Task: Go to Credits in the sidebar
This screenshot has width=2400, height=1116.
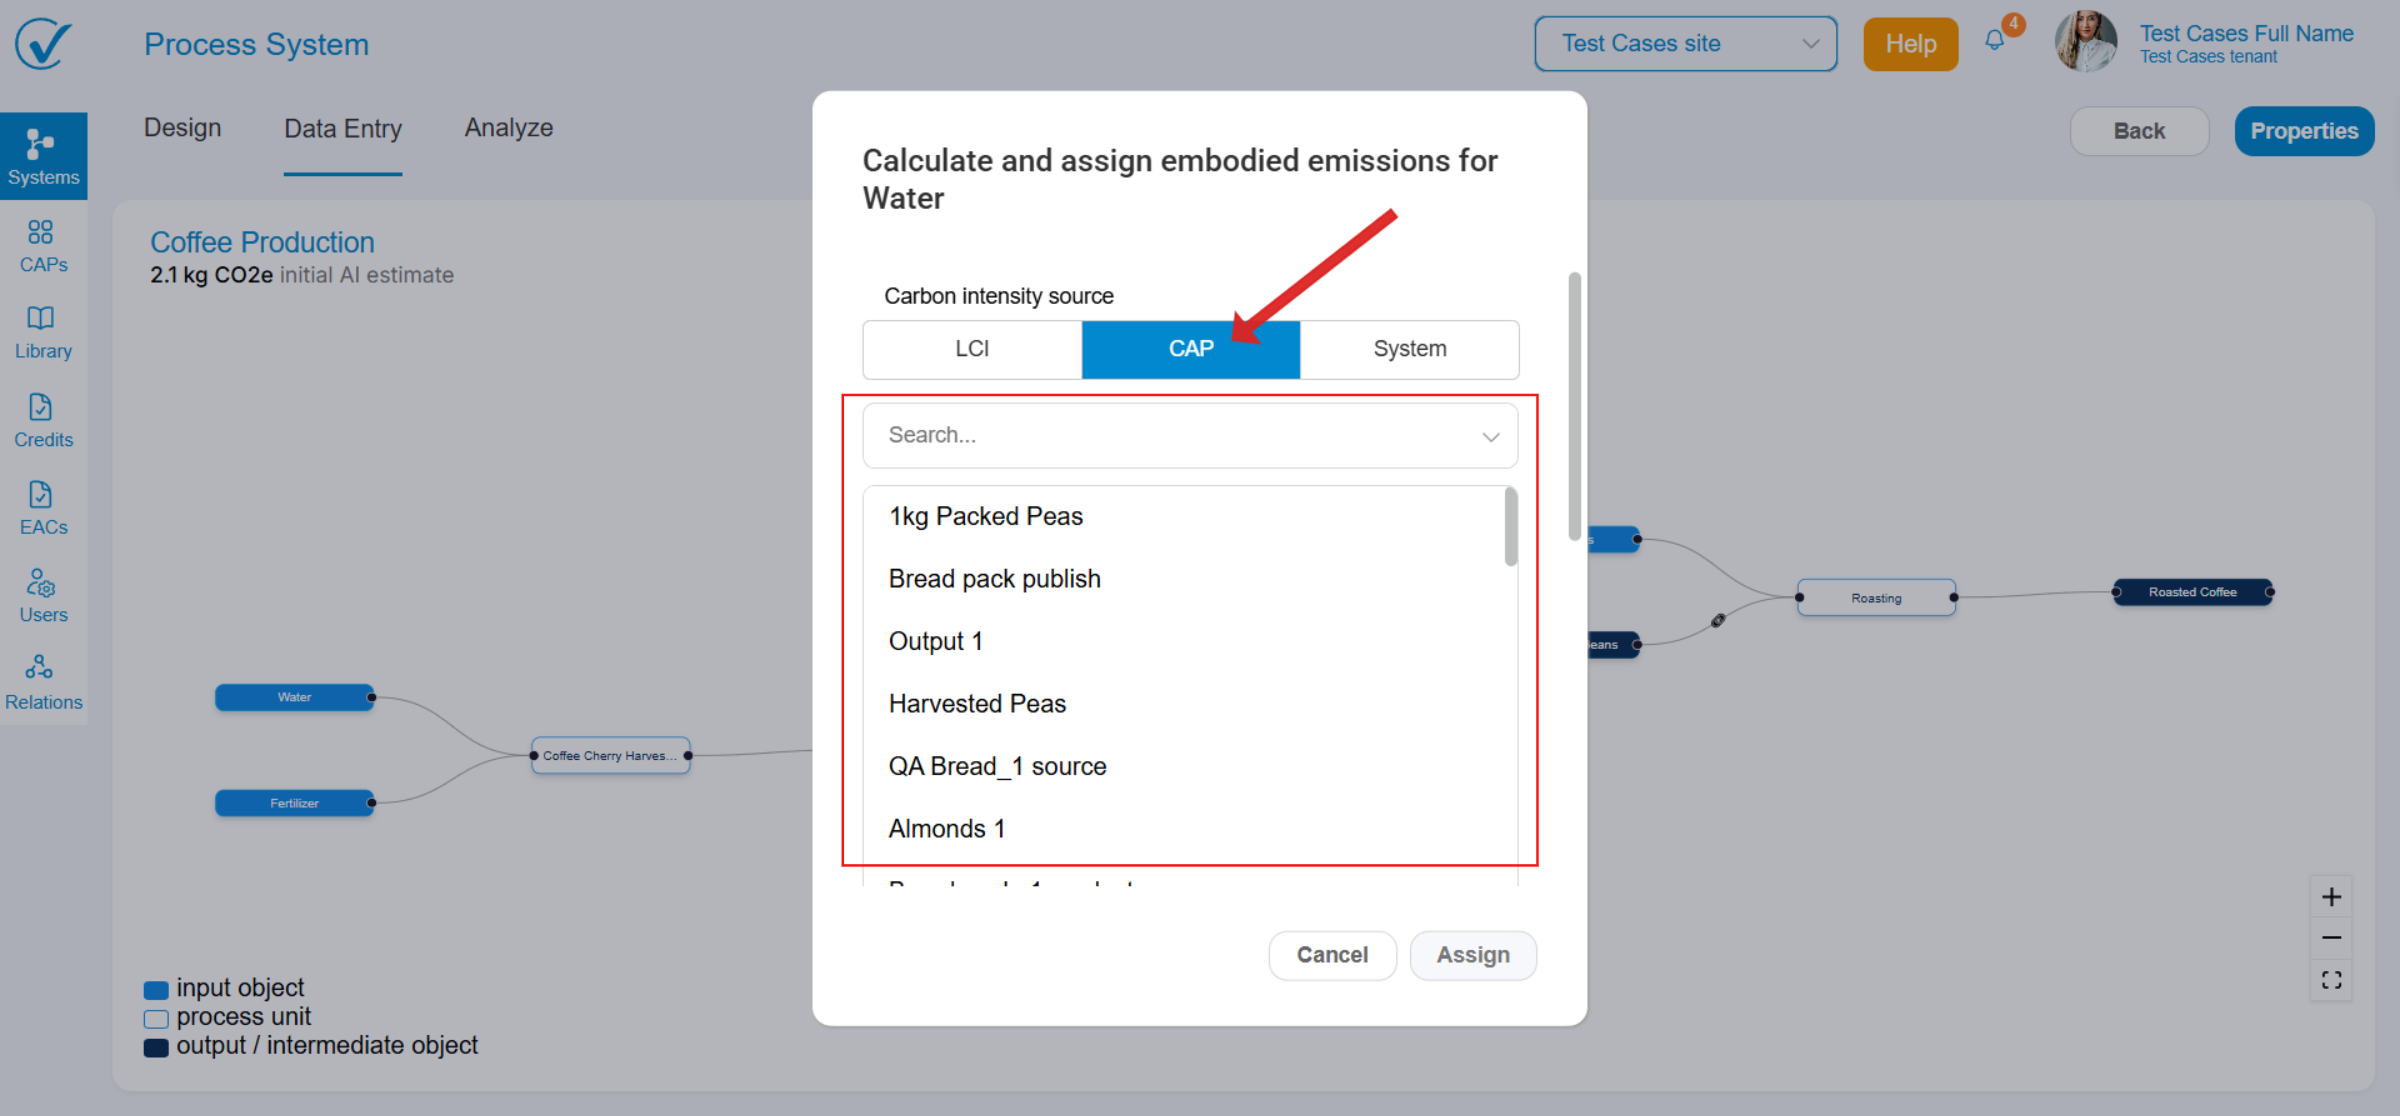Action: click(42, 420)
